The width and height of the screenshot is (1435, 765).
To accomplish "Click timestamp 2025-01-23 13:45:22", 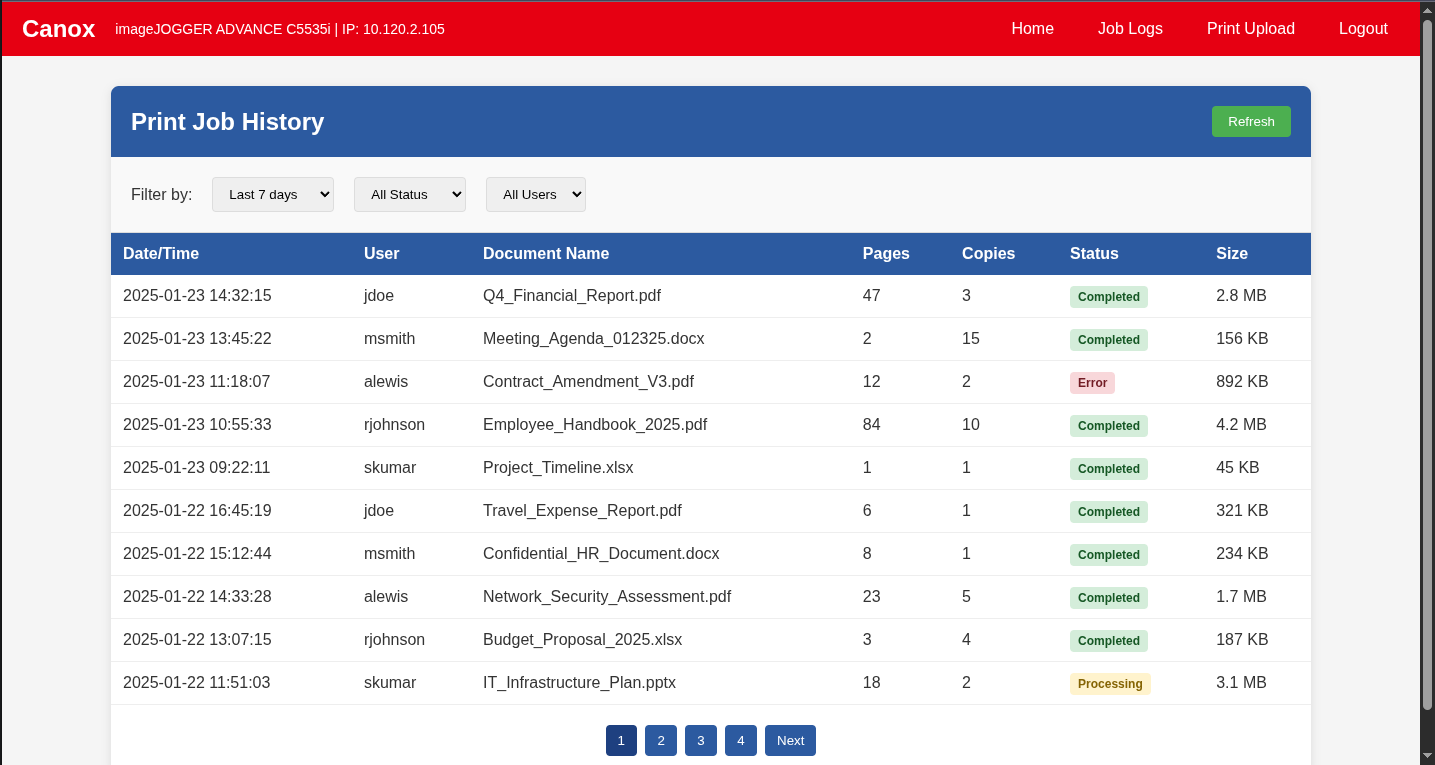I will [x=197, y=339].
